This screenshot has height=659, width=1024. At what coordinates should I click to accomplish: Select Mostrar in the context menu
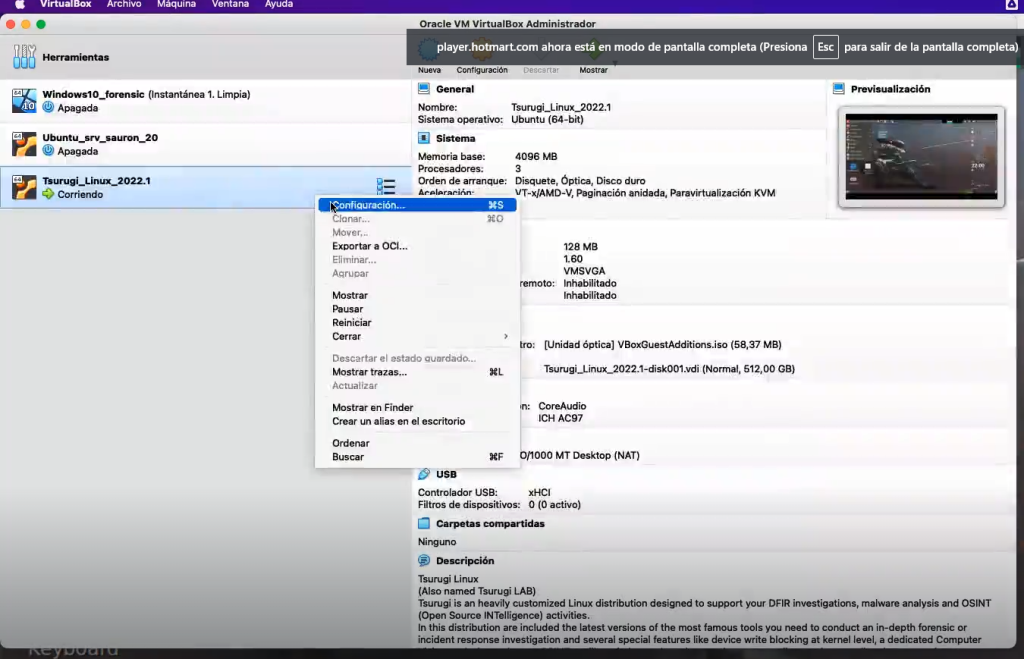pyautogui.click(x=417, y=295)
